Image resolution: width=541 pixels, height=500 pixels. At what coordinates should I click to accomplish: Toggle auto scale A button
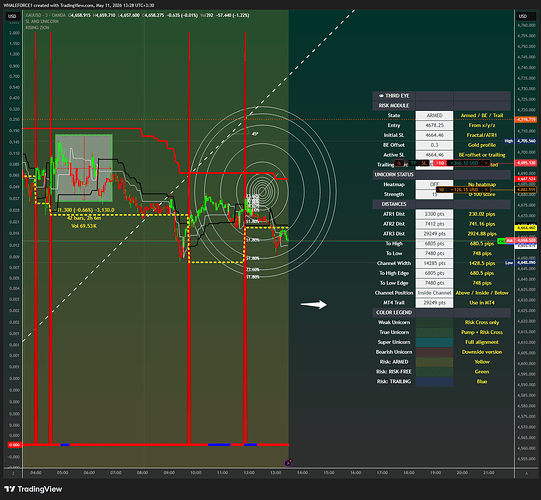[x=527, y=473]
